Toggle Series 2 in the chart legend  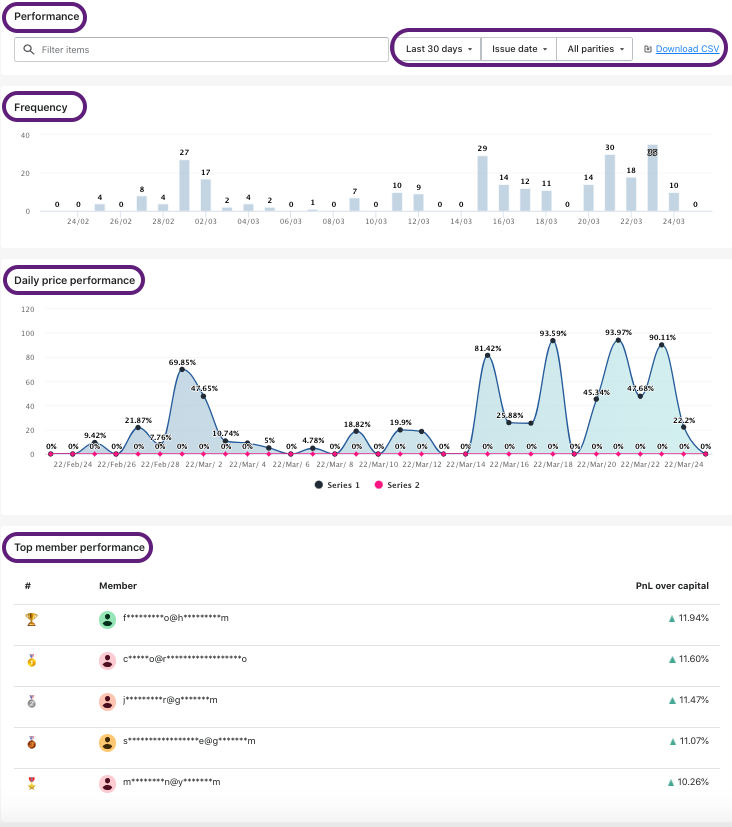(x=391, y=484)
